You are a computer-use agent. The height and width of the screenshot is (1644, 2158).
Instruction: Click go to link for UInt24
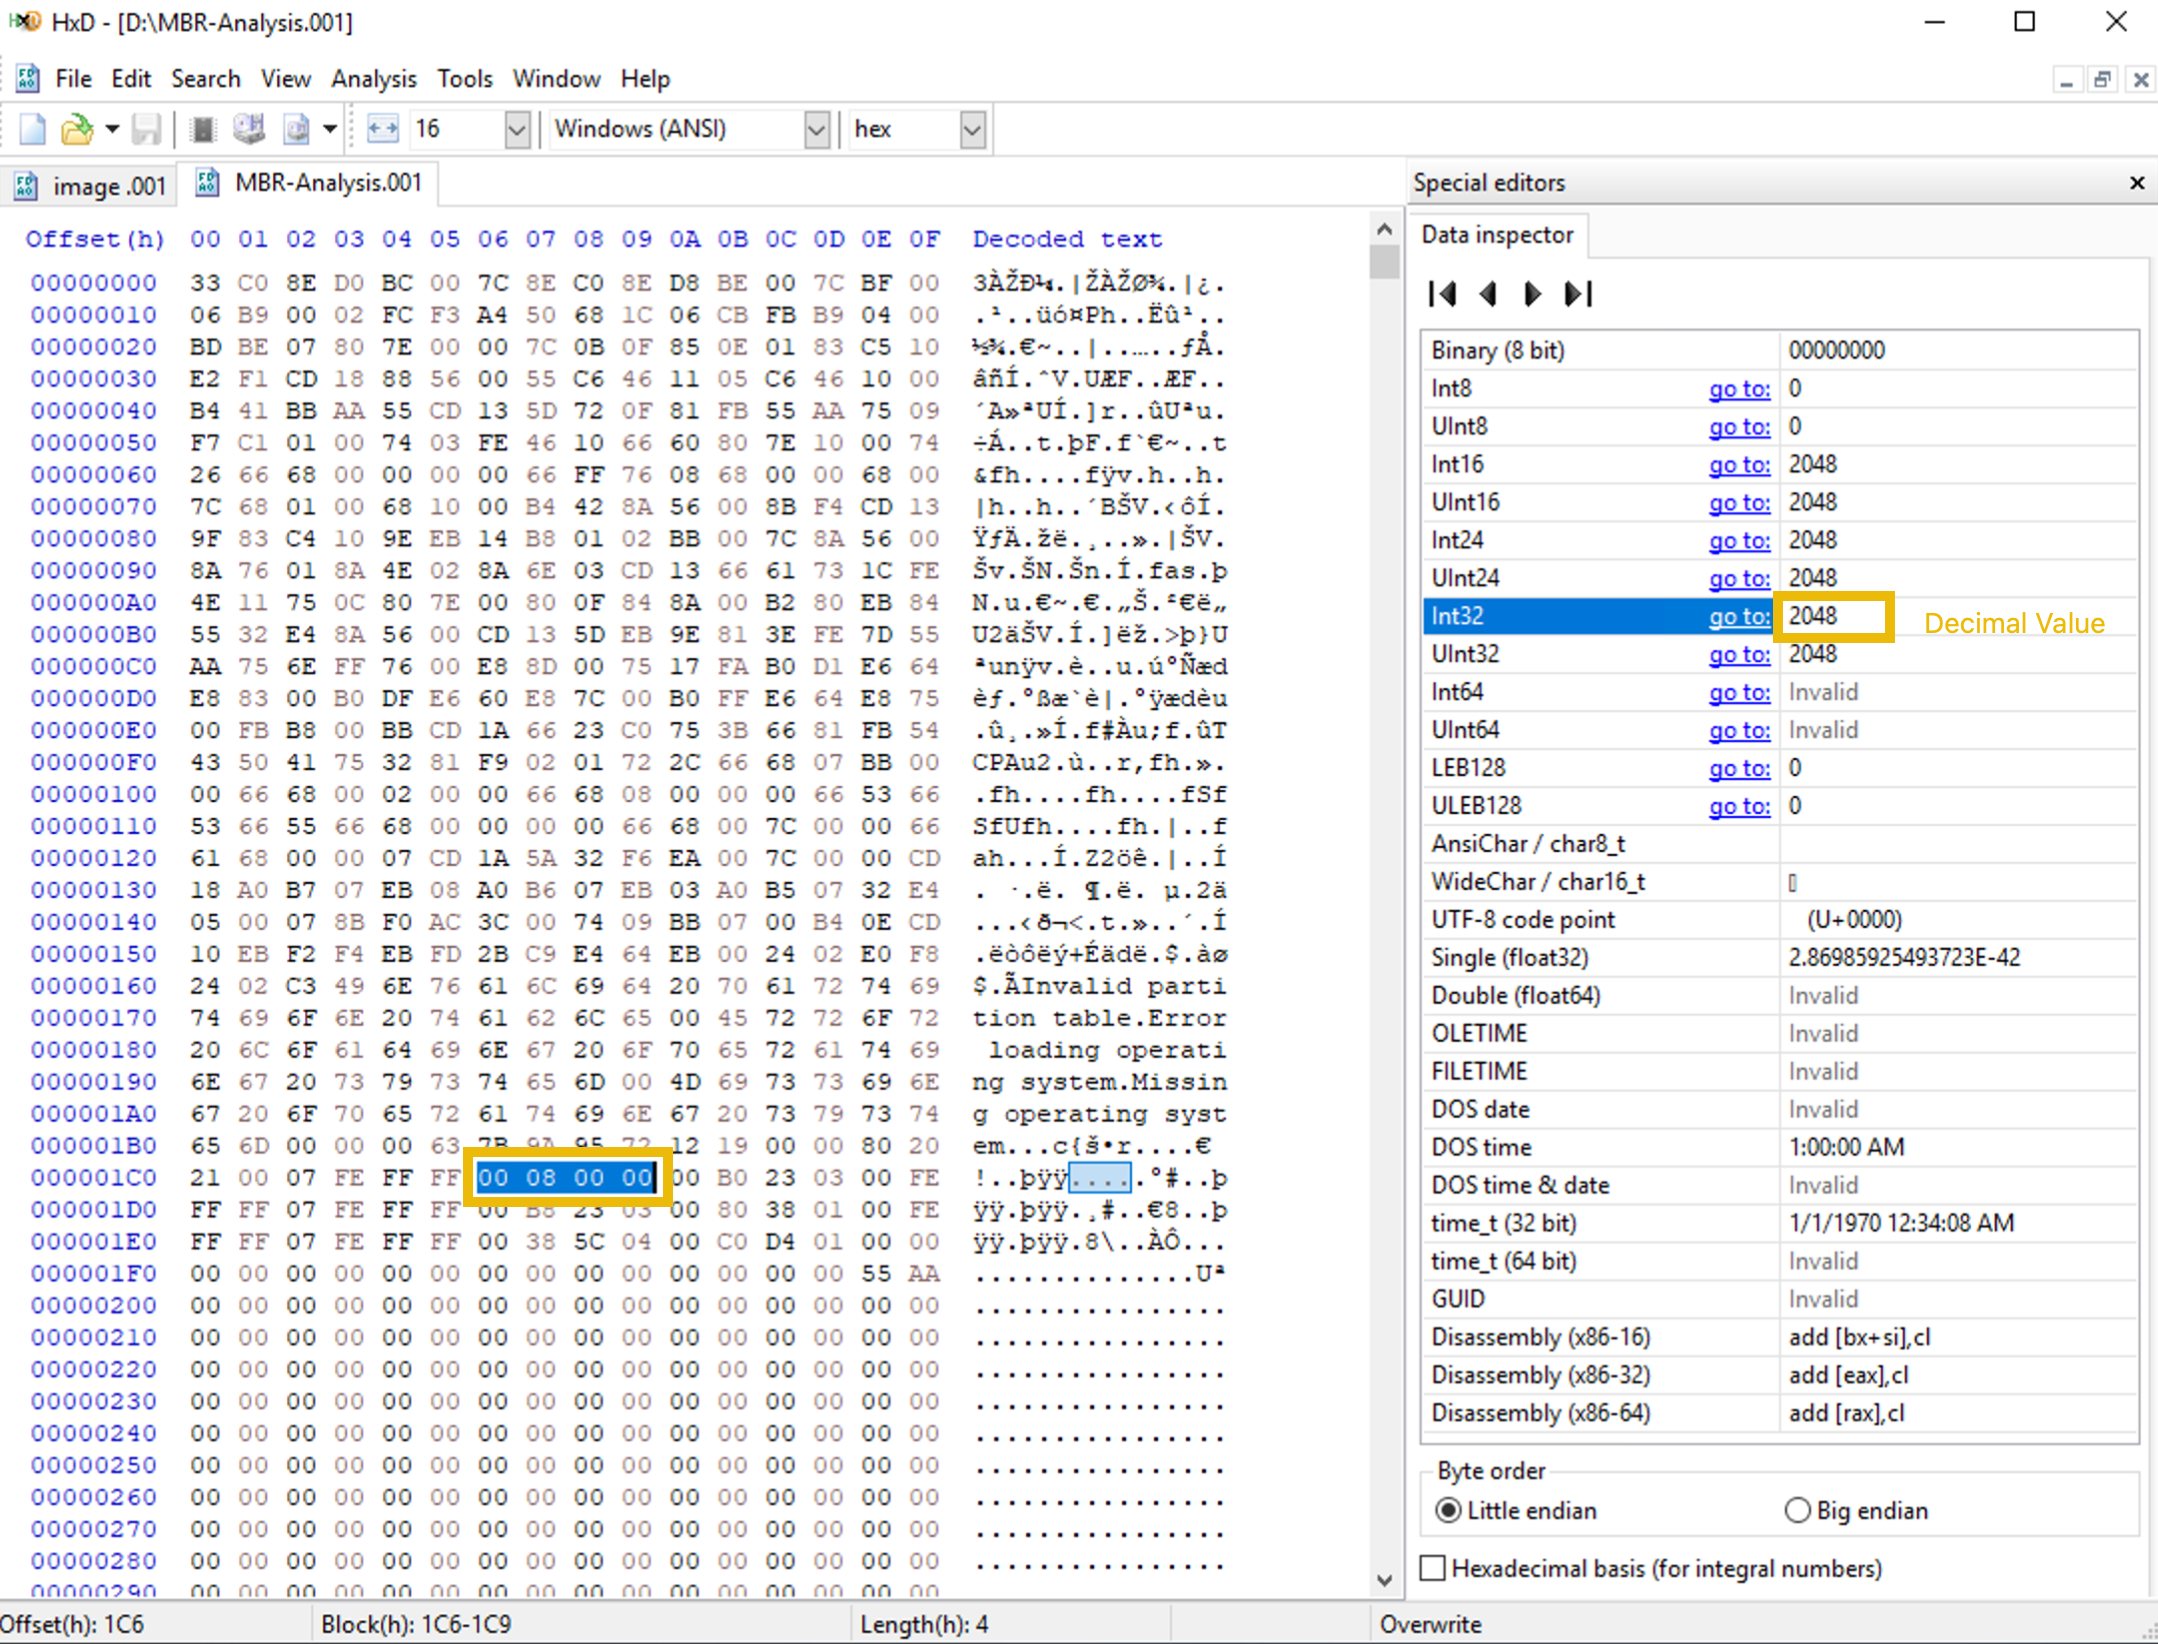pos(1739,579)
